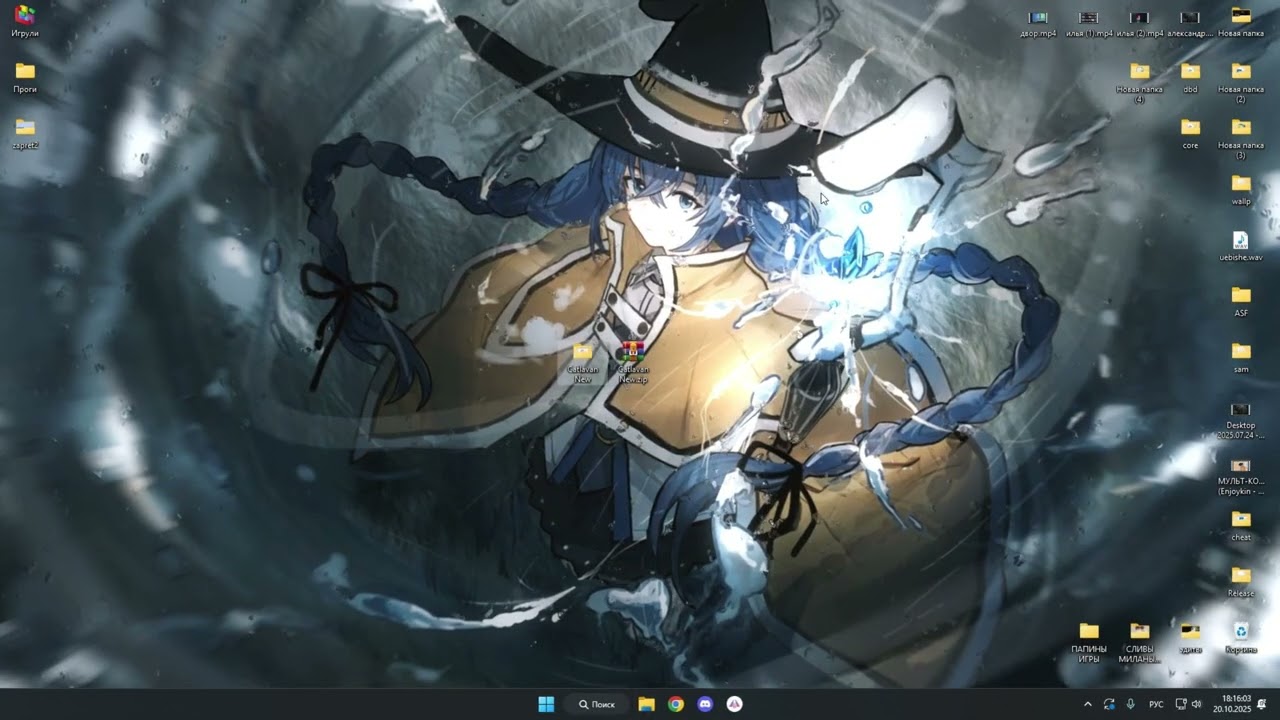
Task: Select the Новая папка (4) folder
Action: 1139,82
